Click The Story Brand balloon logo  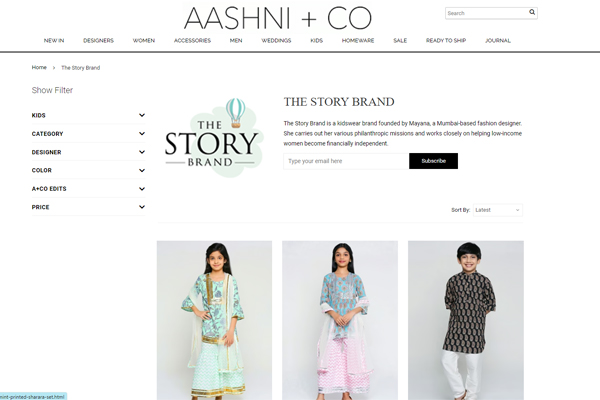click(x=212, y=137)
